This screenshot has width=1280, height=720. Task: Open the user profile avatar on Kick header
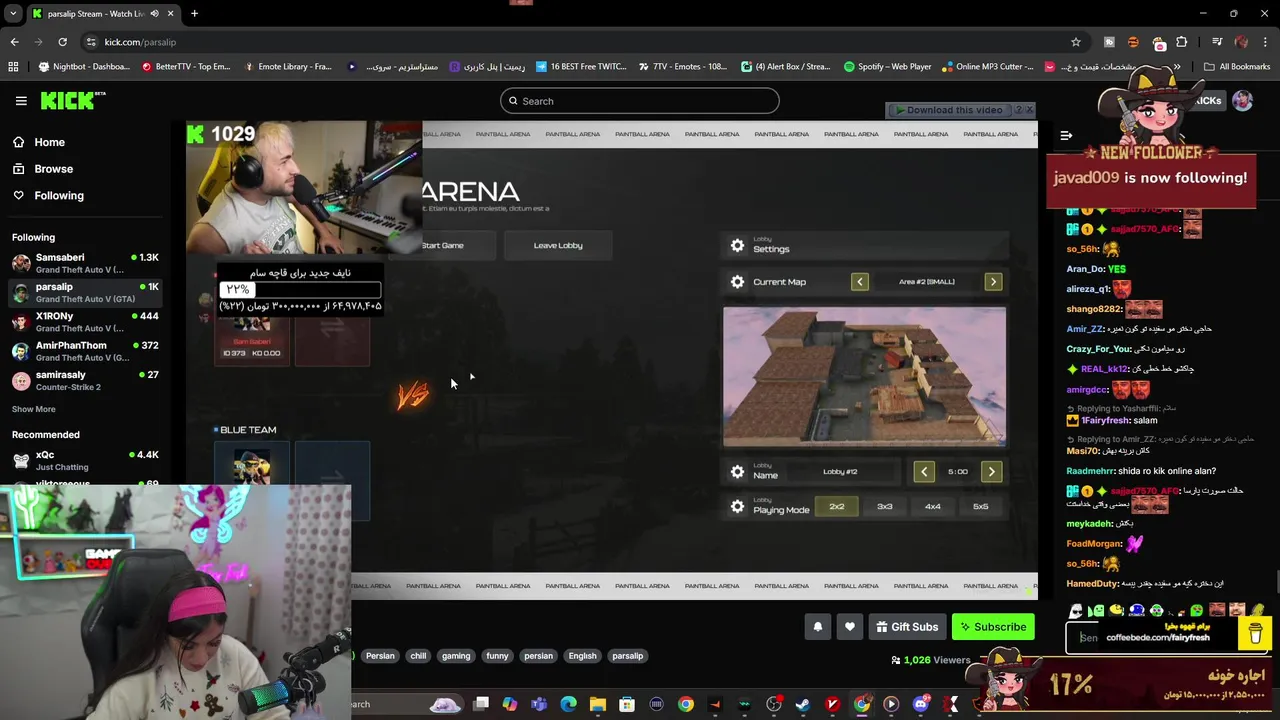tap(1242, 100)
